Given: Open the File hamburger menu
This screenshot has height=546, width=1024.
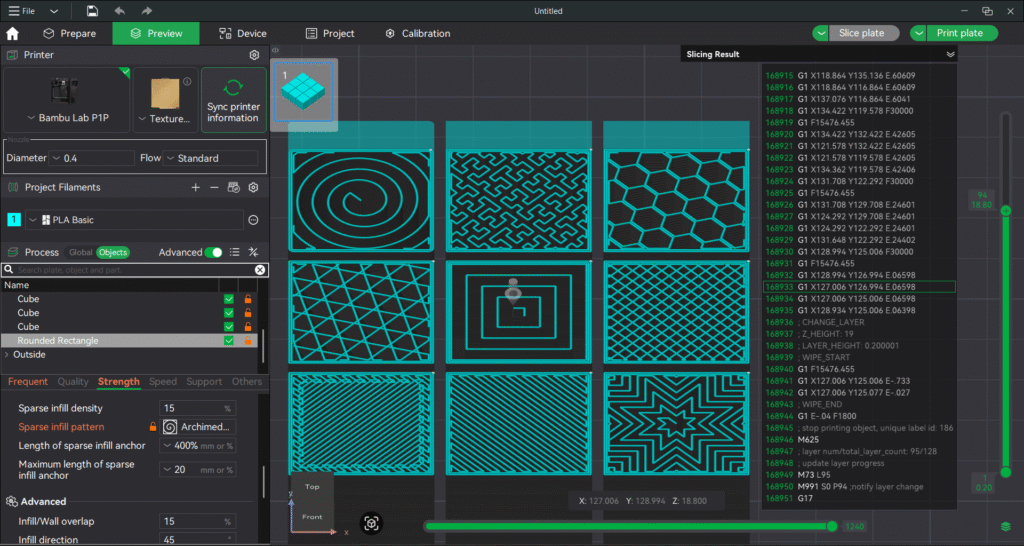Looking at the screenshot, I should click(22, 11).
